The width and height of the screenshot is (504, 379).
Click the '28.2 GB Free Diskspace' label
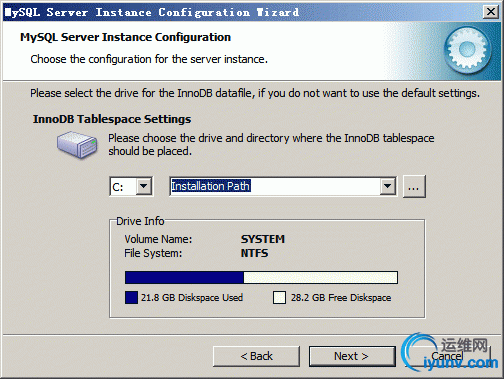[x=341, y=297]
